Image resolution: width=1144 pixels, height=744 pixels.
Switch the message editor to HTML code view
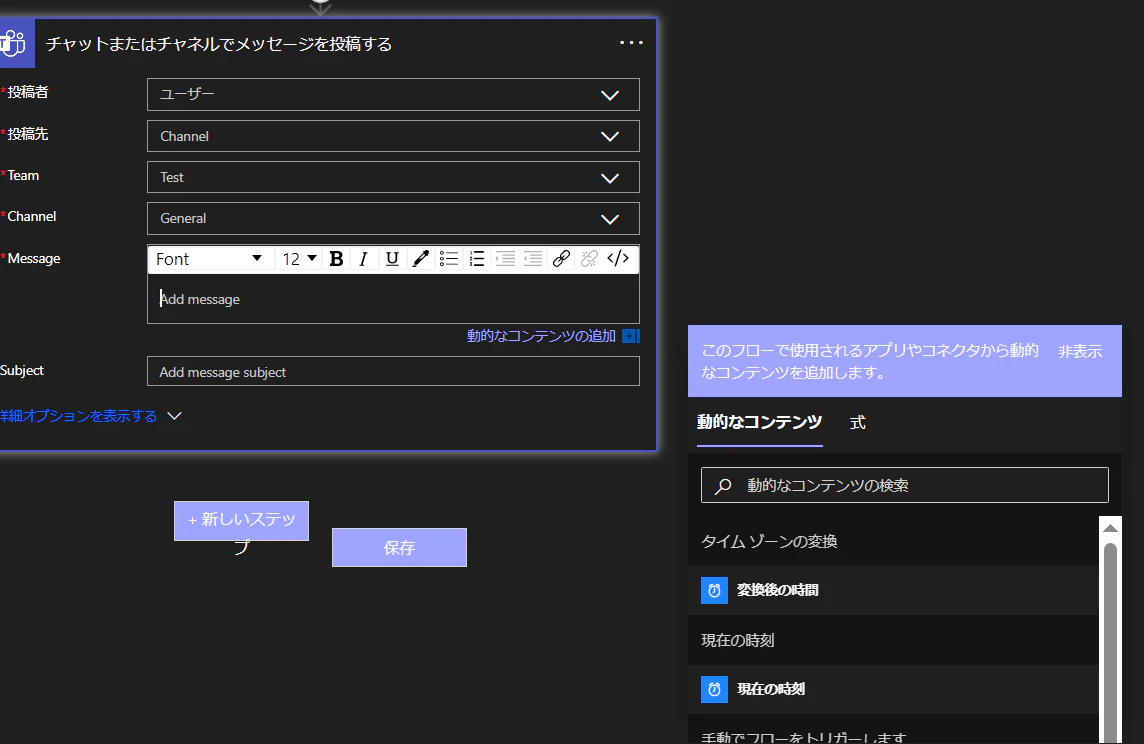pyautogui.click(x=619, y=258)
